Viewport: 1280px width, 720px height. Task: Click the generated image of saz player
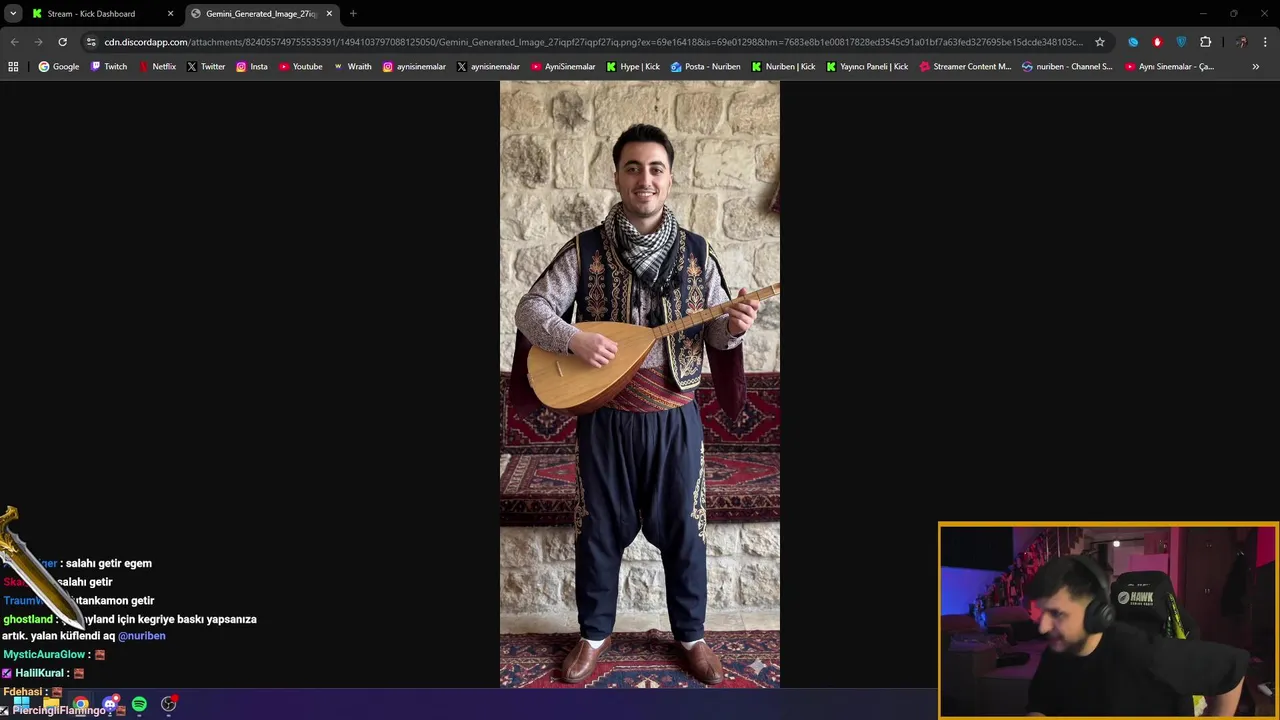coord(640,384)
